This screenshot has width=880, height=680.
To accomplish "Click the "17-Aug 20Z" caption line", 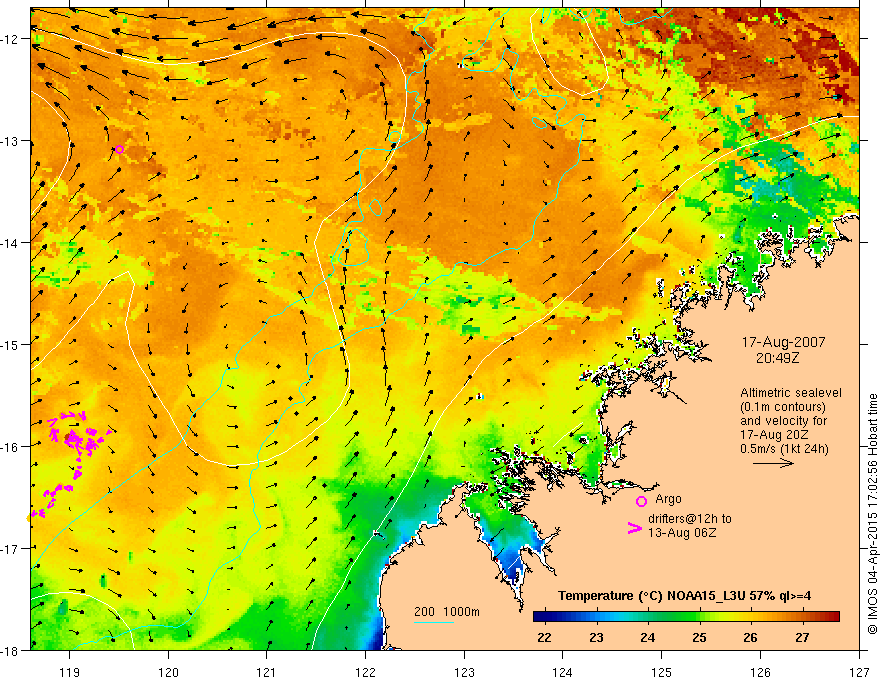I will click(773, 435).
